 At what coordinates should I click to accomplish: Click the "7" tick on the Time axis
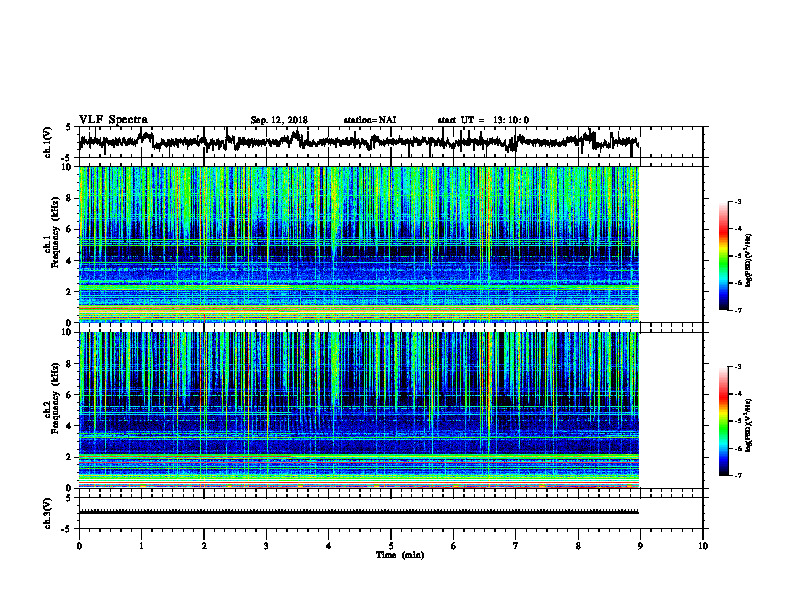[x=516, y=545]
